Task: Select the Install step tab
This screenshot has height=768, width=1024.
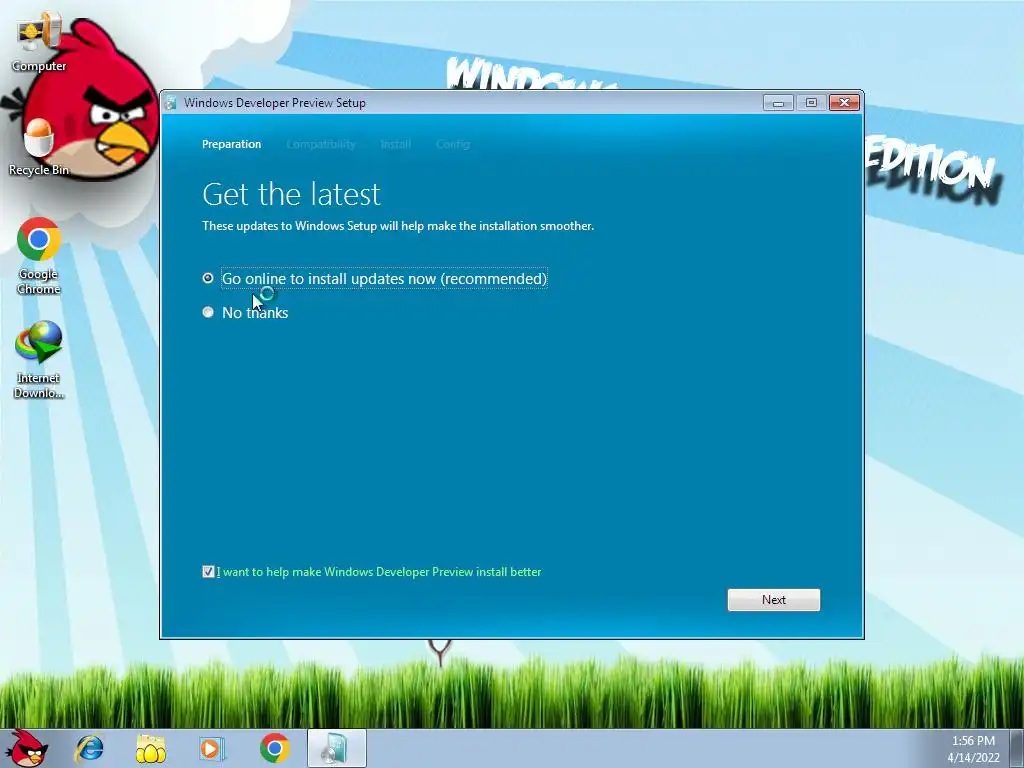Action: tap(396, 144)
